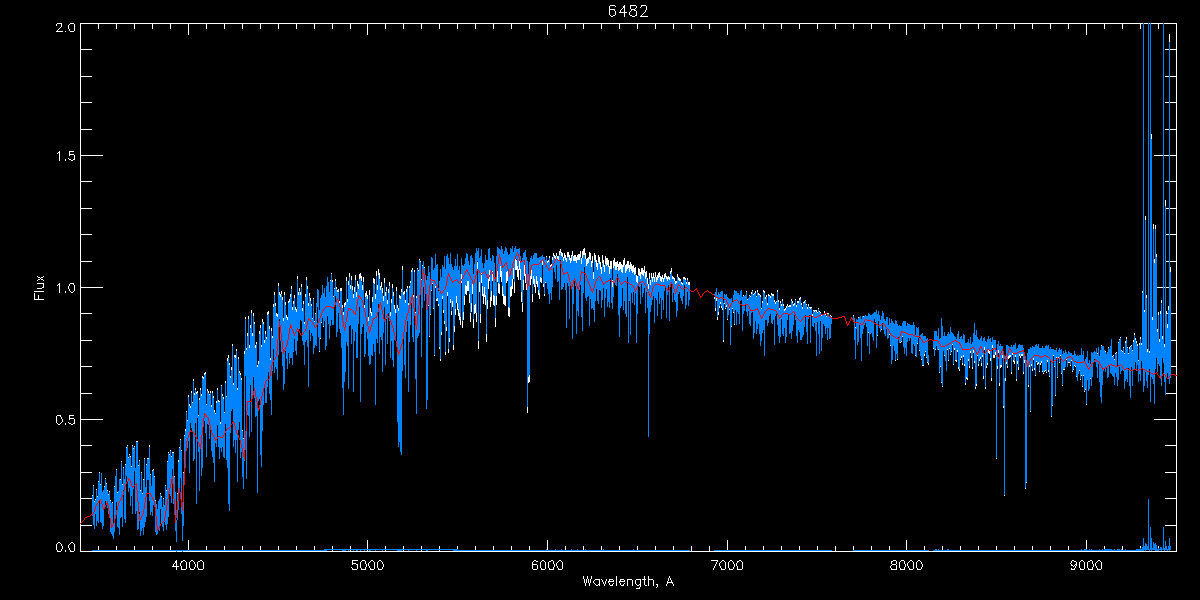The width and height of the screenshot is (1200, 600).
Task: Click the 6000 wavelength tick label
Action: click(547, 565)
